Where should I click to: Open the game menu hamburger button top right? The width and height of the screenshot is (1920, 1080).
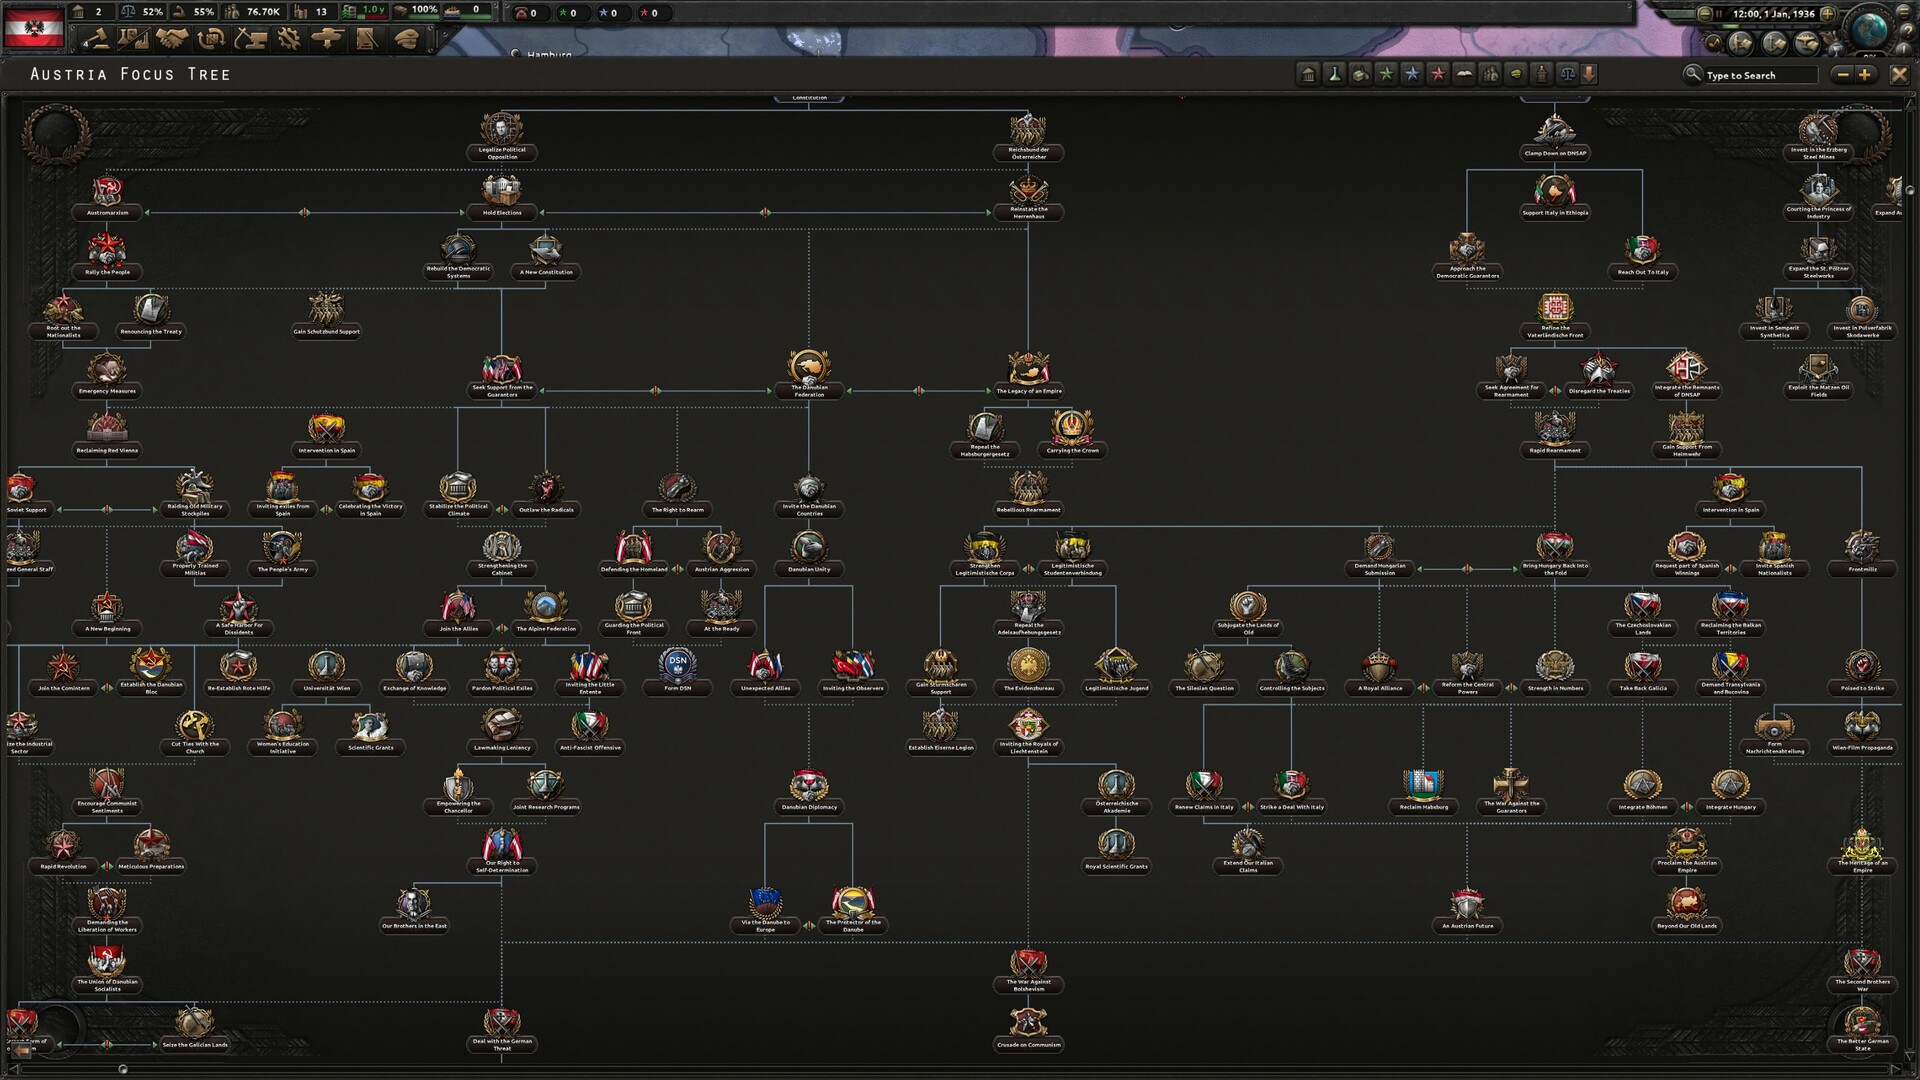pos(1905,12)
